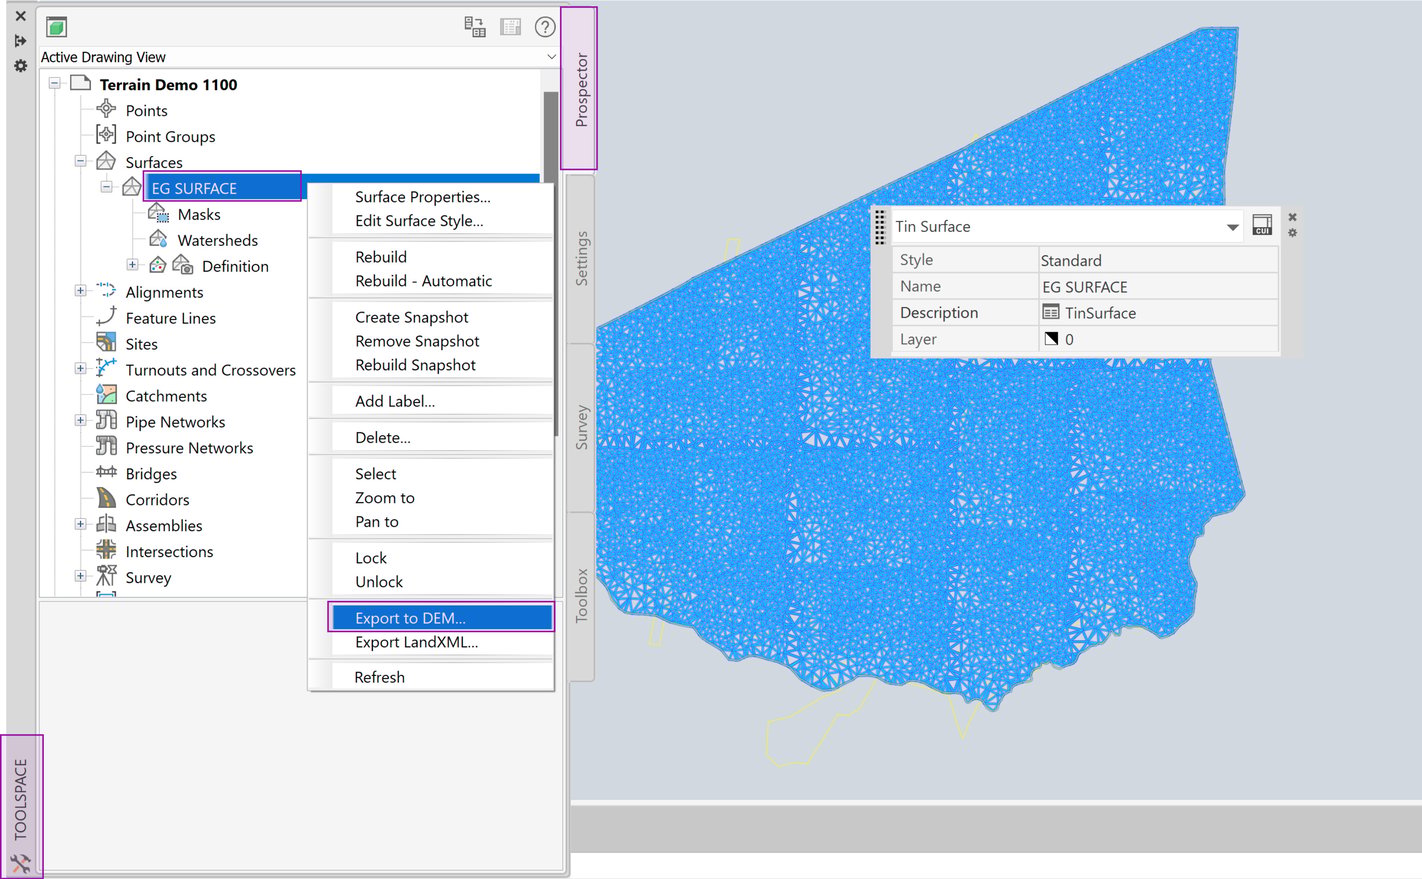Viewport: 1422px width, 879px height.
Task: Click the green drawing icon at top of Toolspace
Action: point(57,27)
